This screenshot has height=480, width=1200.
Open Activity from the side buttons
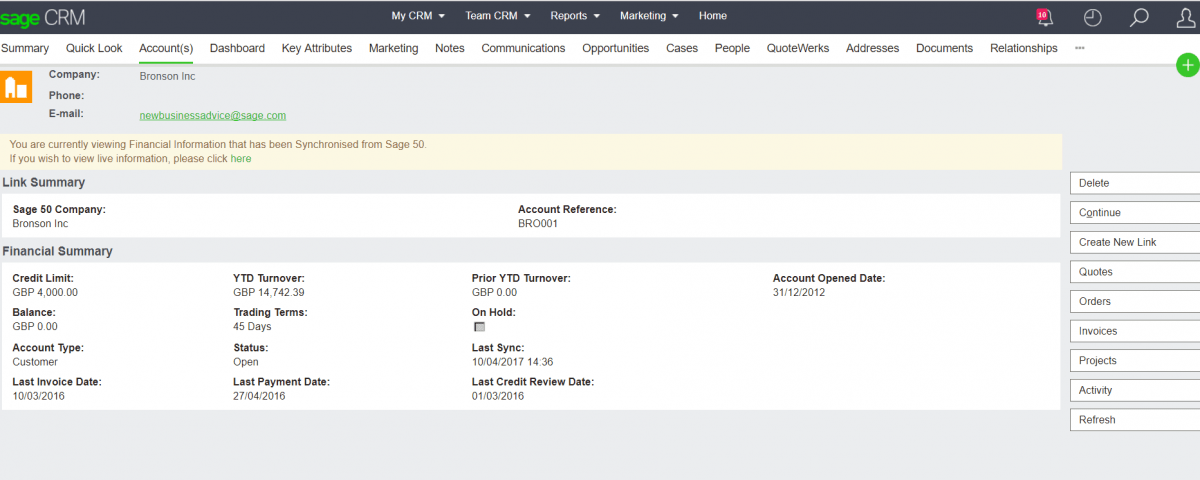tap(1135, 390)
